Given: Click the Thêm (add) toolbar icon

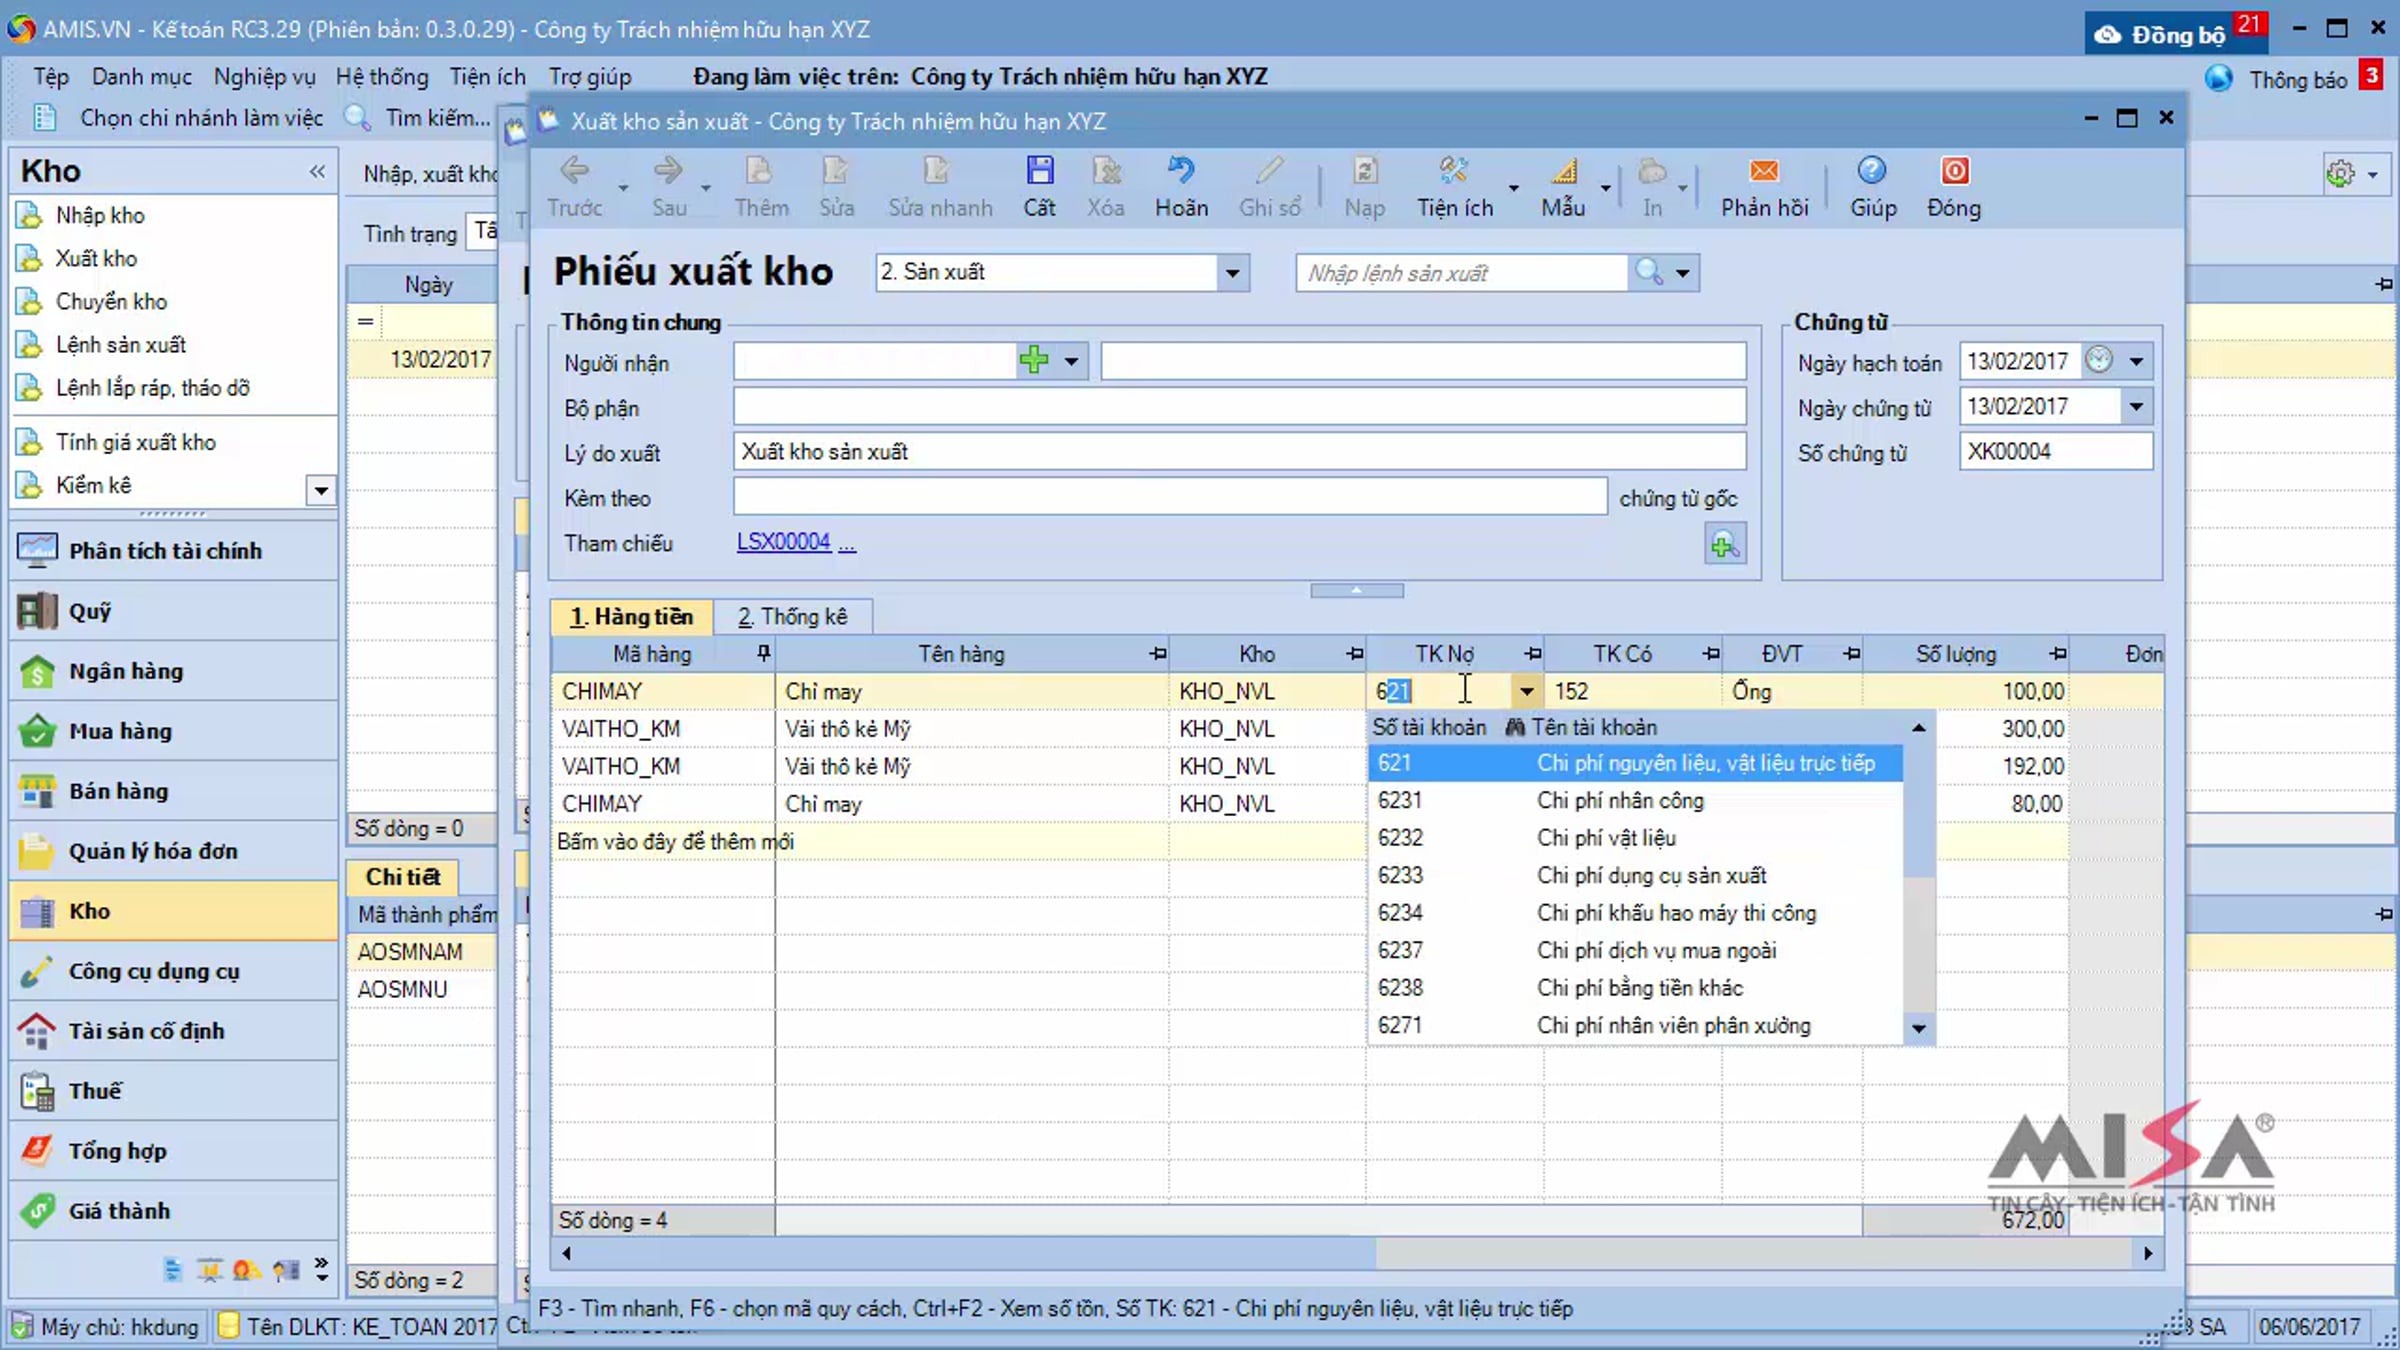Looking at the screenshot, I should coord(760,172).
